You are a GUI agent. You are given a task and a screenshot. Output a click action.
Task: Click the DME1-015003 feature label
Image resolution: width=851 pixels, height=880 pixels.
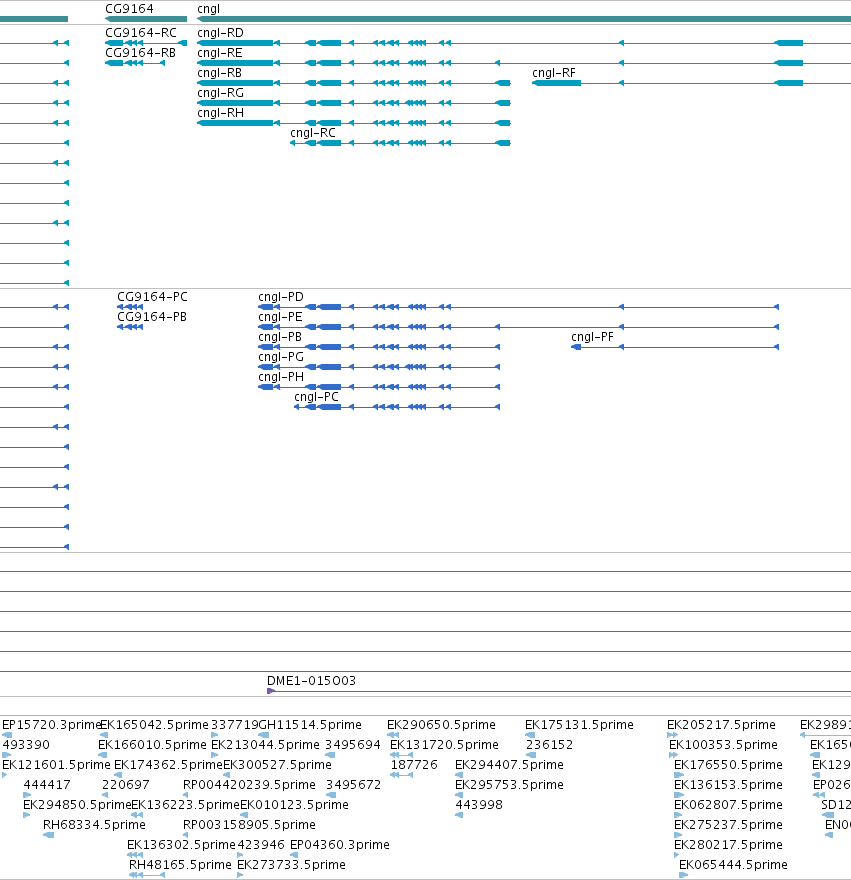[x=312, y=681]
